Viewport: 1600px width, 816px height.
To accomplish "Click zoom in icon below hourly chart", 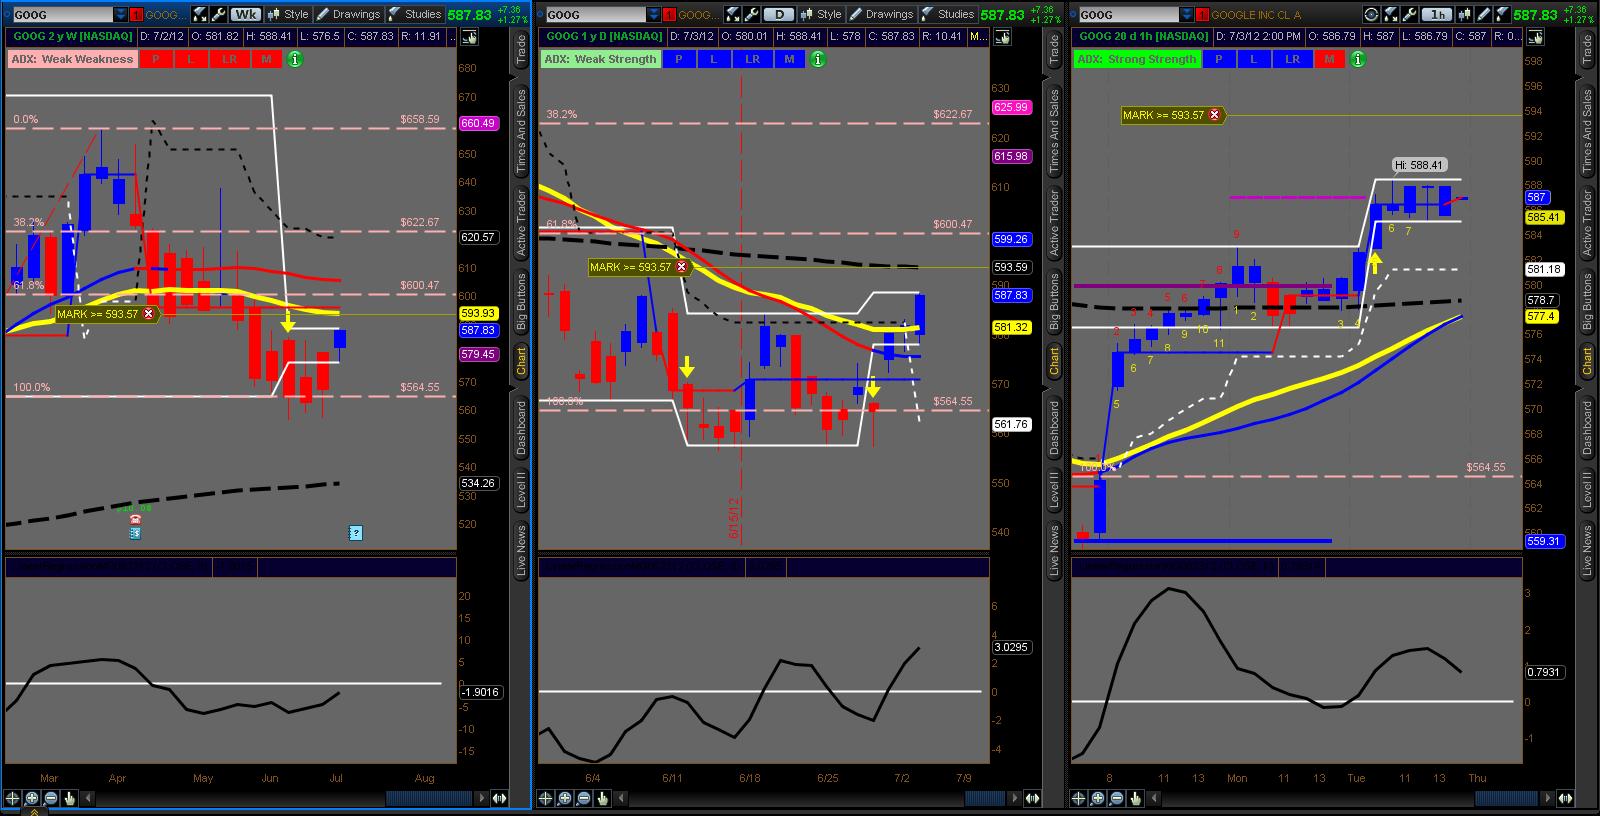I will click(x=1098, y=798).
